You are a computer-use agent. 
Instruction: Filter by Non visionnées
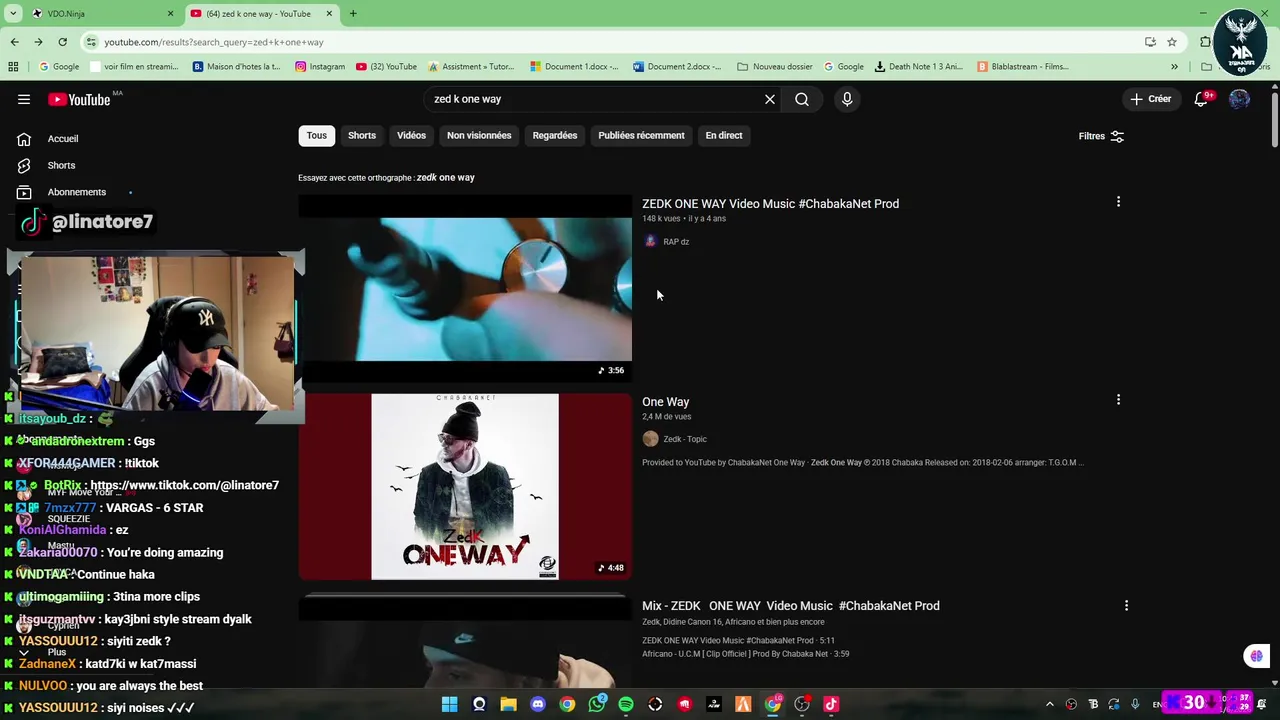tap(479, 135)
